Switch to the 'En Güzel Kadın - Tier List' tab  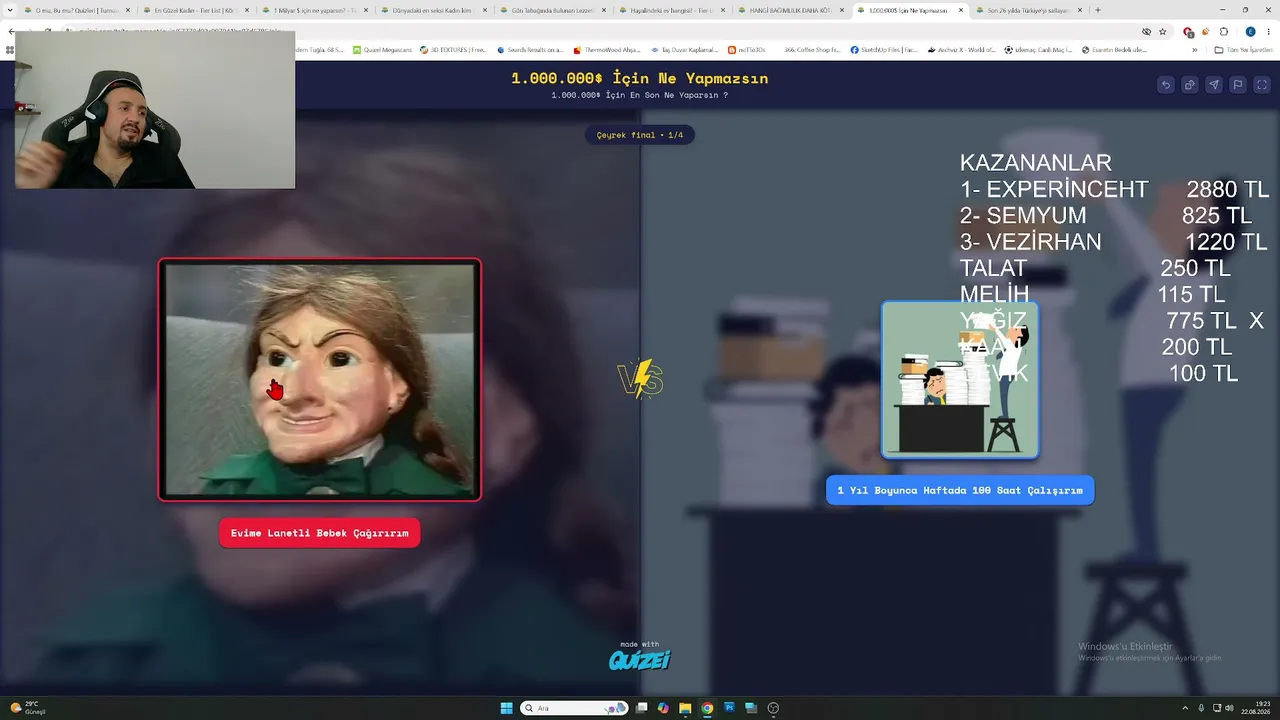197,10
